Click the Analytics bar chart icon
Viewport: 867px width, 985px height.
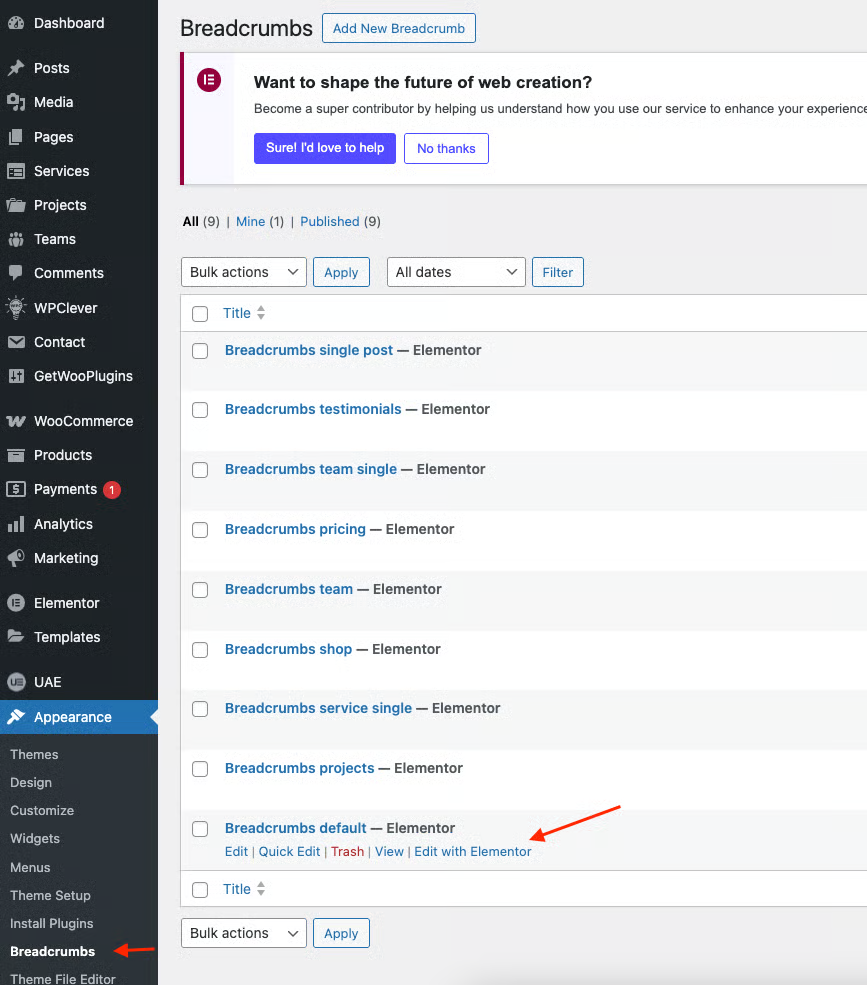point(16,524)
